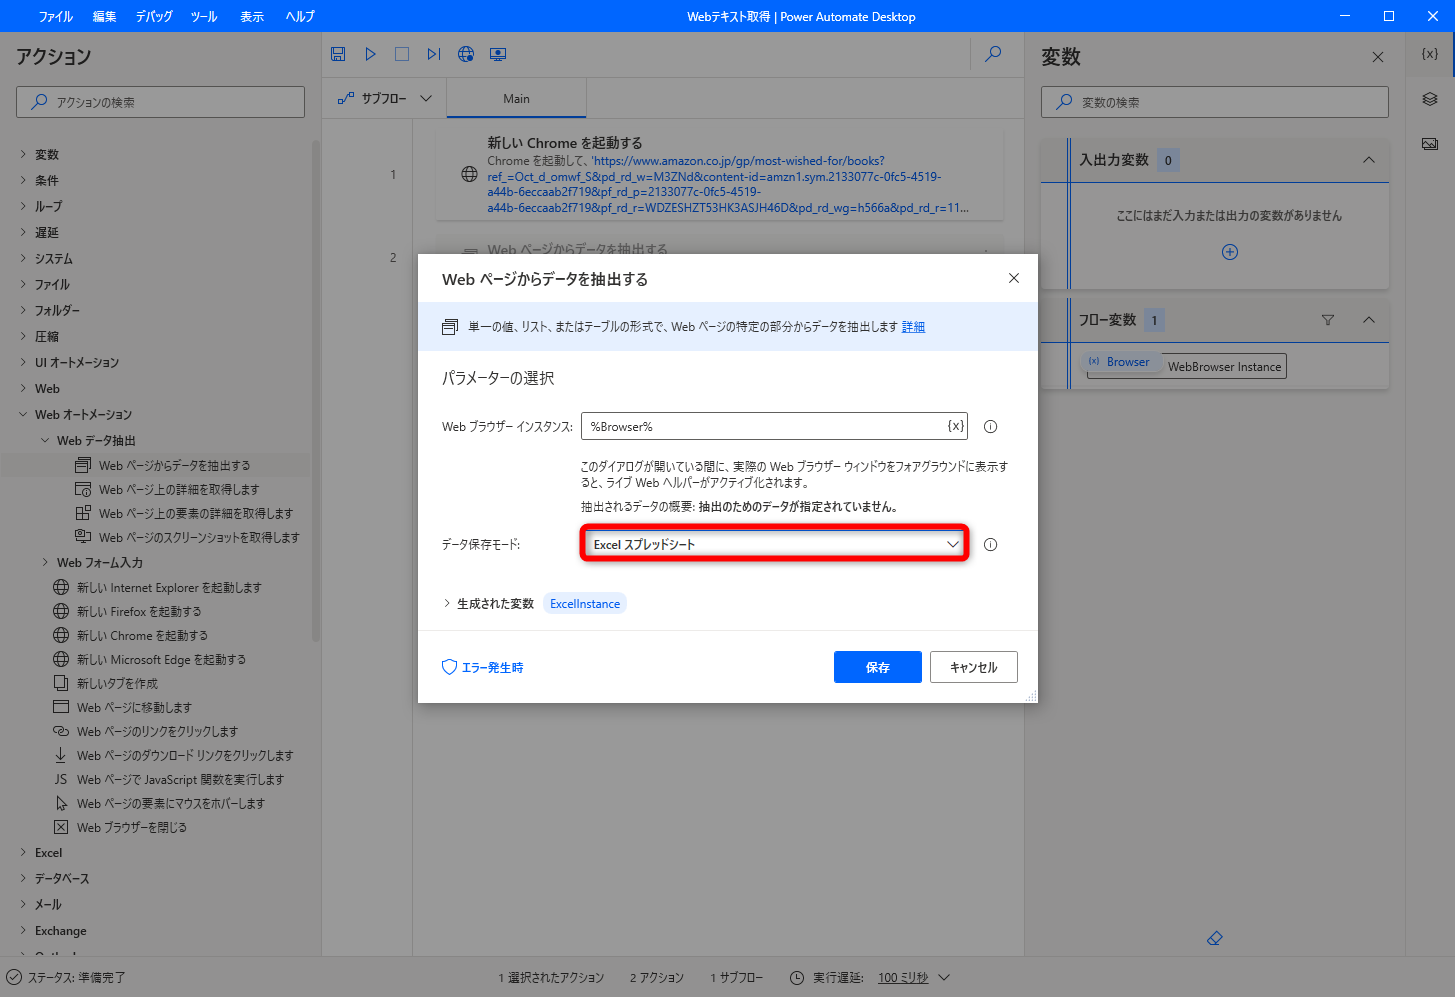Open the UI elements pane layers icon

tap(1429, 99)
